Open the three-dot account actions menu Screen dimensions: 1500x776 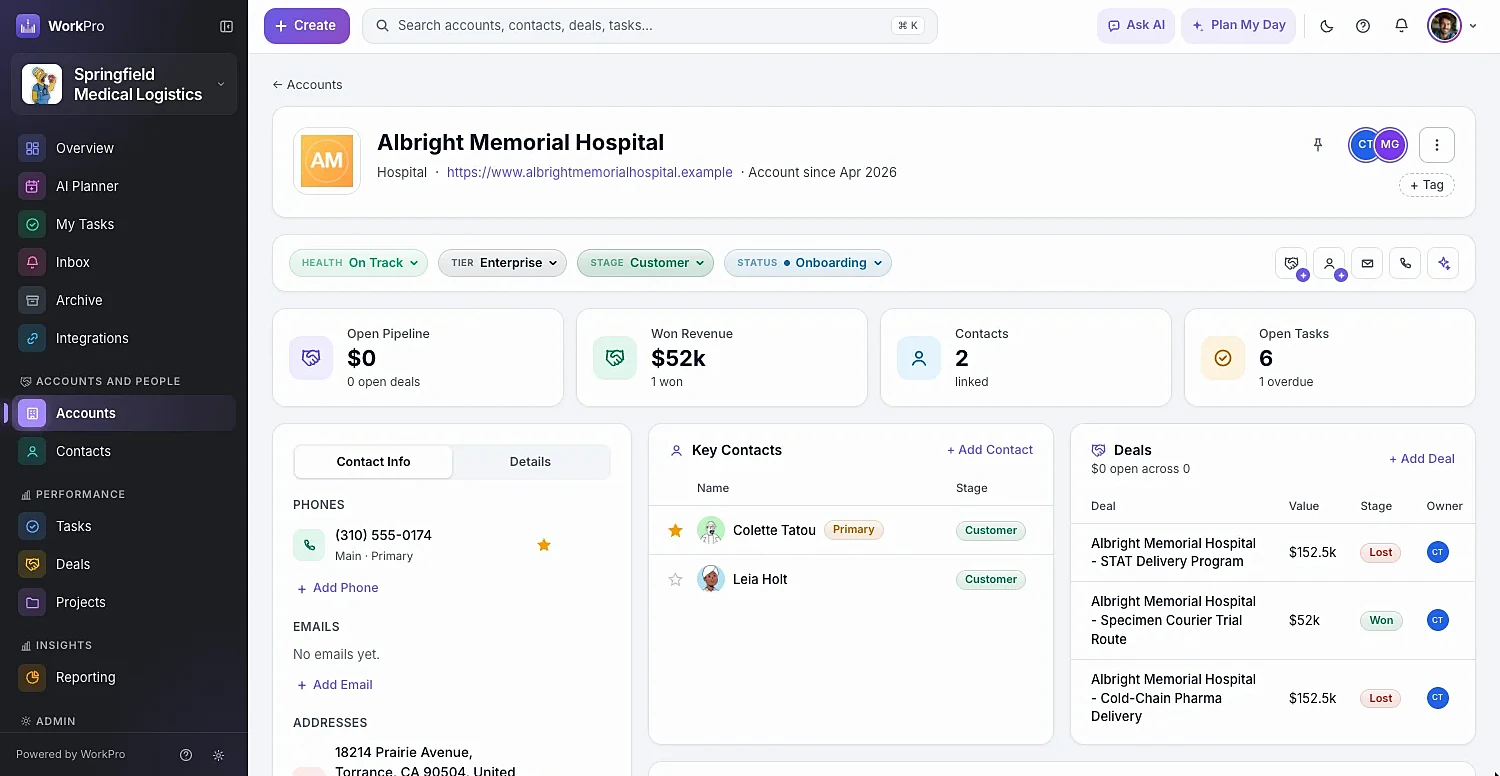click(1437, 145)
